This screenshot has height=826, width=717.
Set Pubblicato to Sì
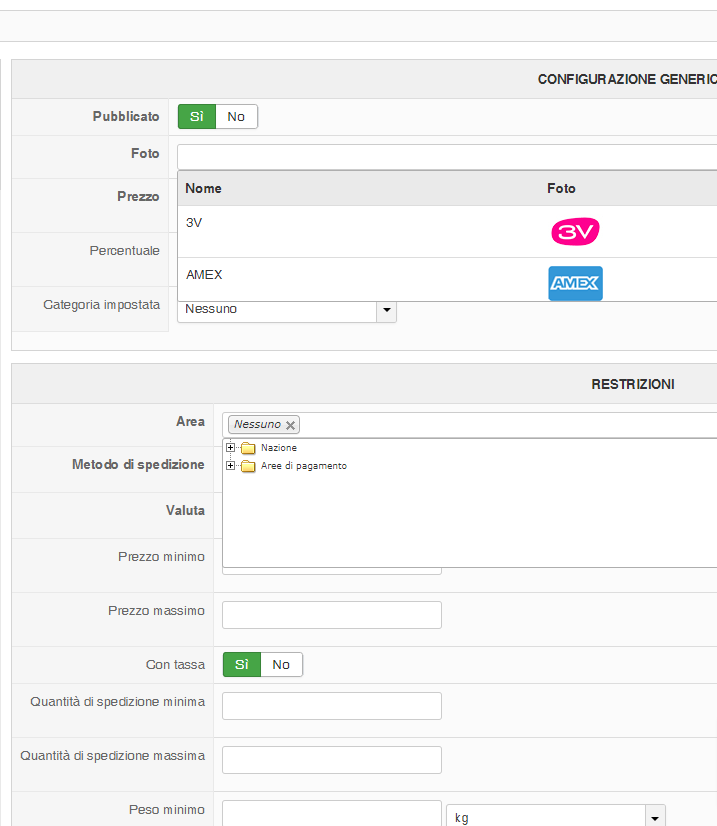(x=197, y=117)
